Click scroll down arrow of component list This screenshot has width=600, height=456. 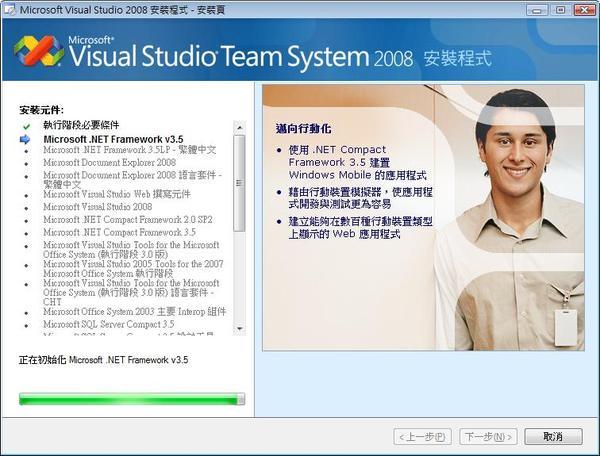pyautogui.click(x=240, y=329)
